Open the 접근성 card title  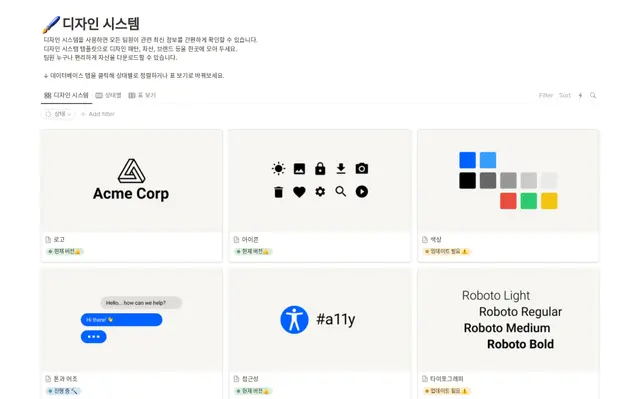pos(250,379)
